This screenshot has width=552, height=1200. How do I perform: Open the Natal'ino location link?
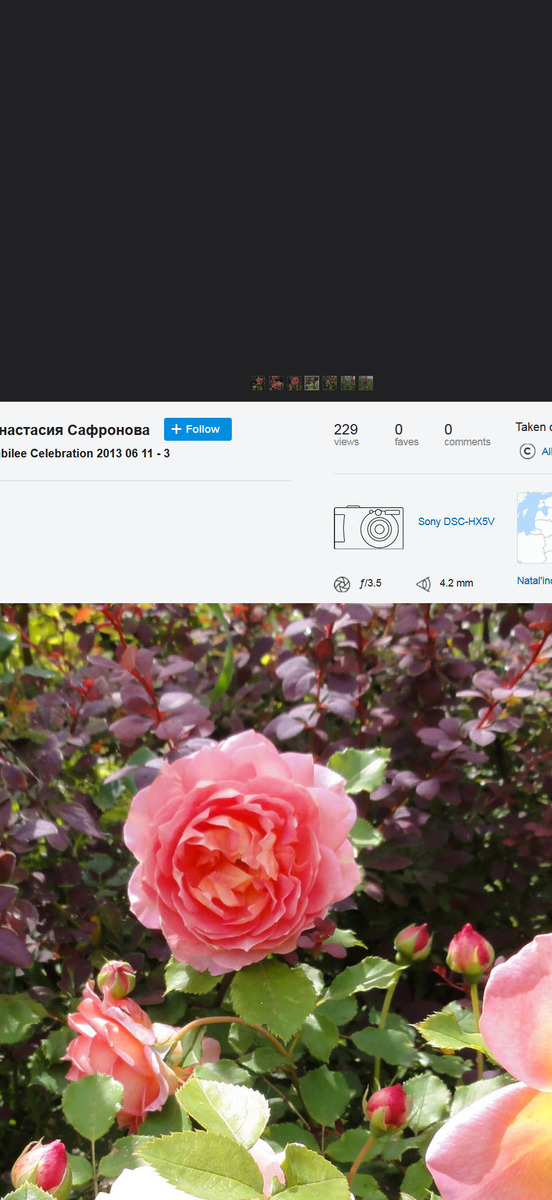[x=534, y=581]
